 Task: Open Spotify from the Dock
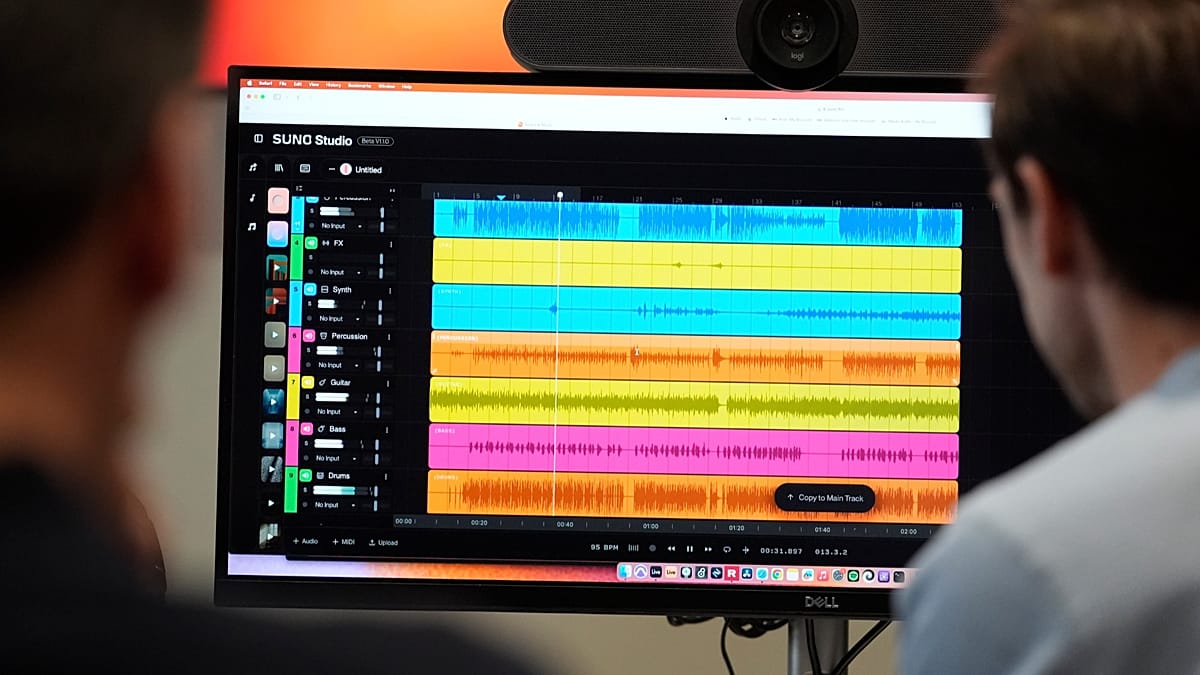[853, 576]
